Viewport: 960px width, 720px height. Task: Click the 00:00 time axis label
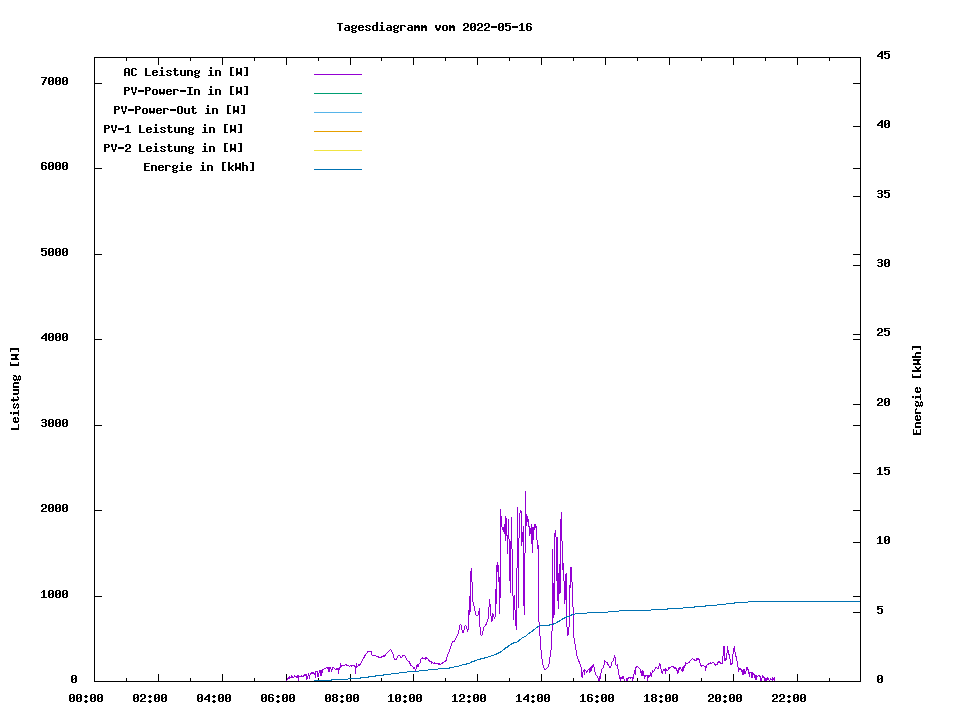[86, 698]
